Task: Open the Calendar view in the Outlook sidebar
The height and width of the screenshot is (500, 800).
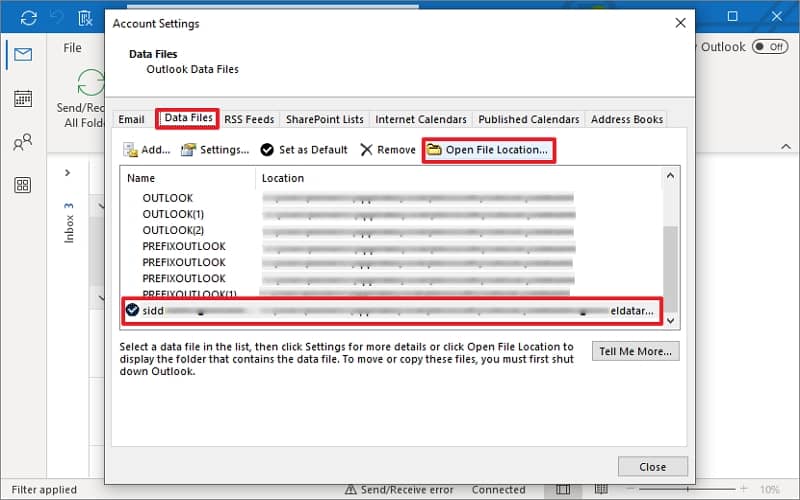Action: [x=23, y=98]
